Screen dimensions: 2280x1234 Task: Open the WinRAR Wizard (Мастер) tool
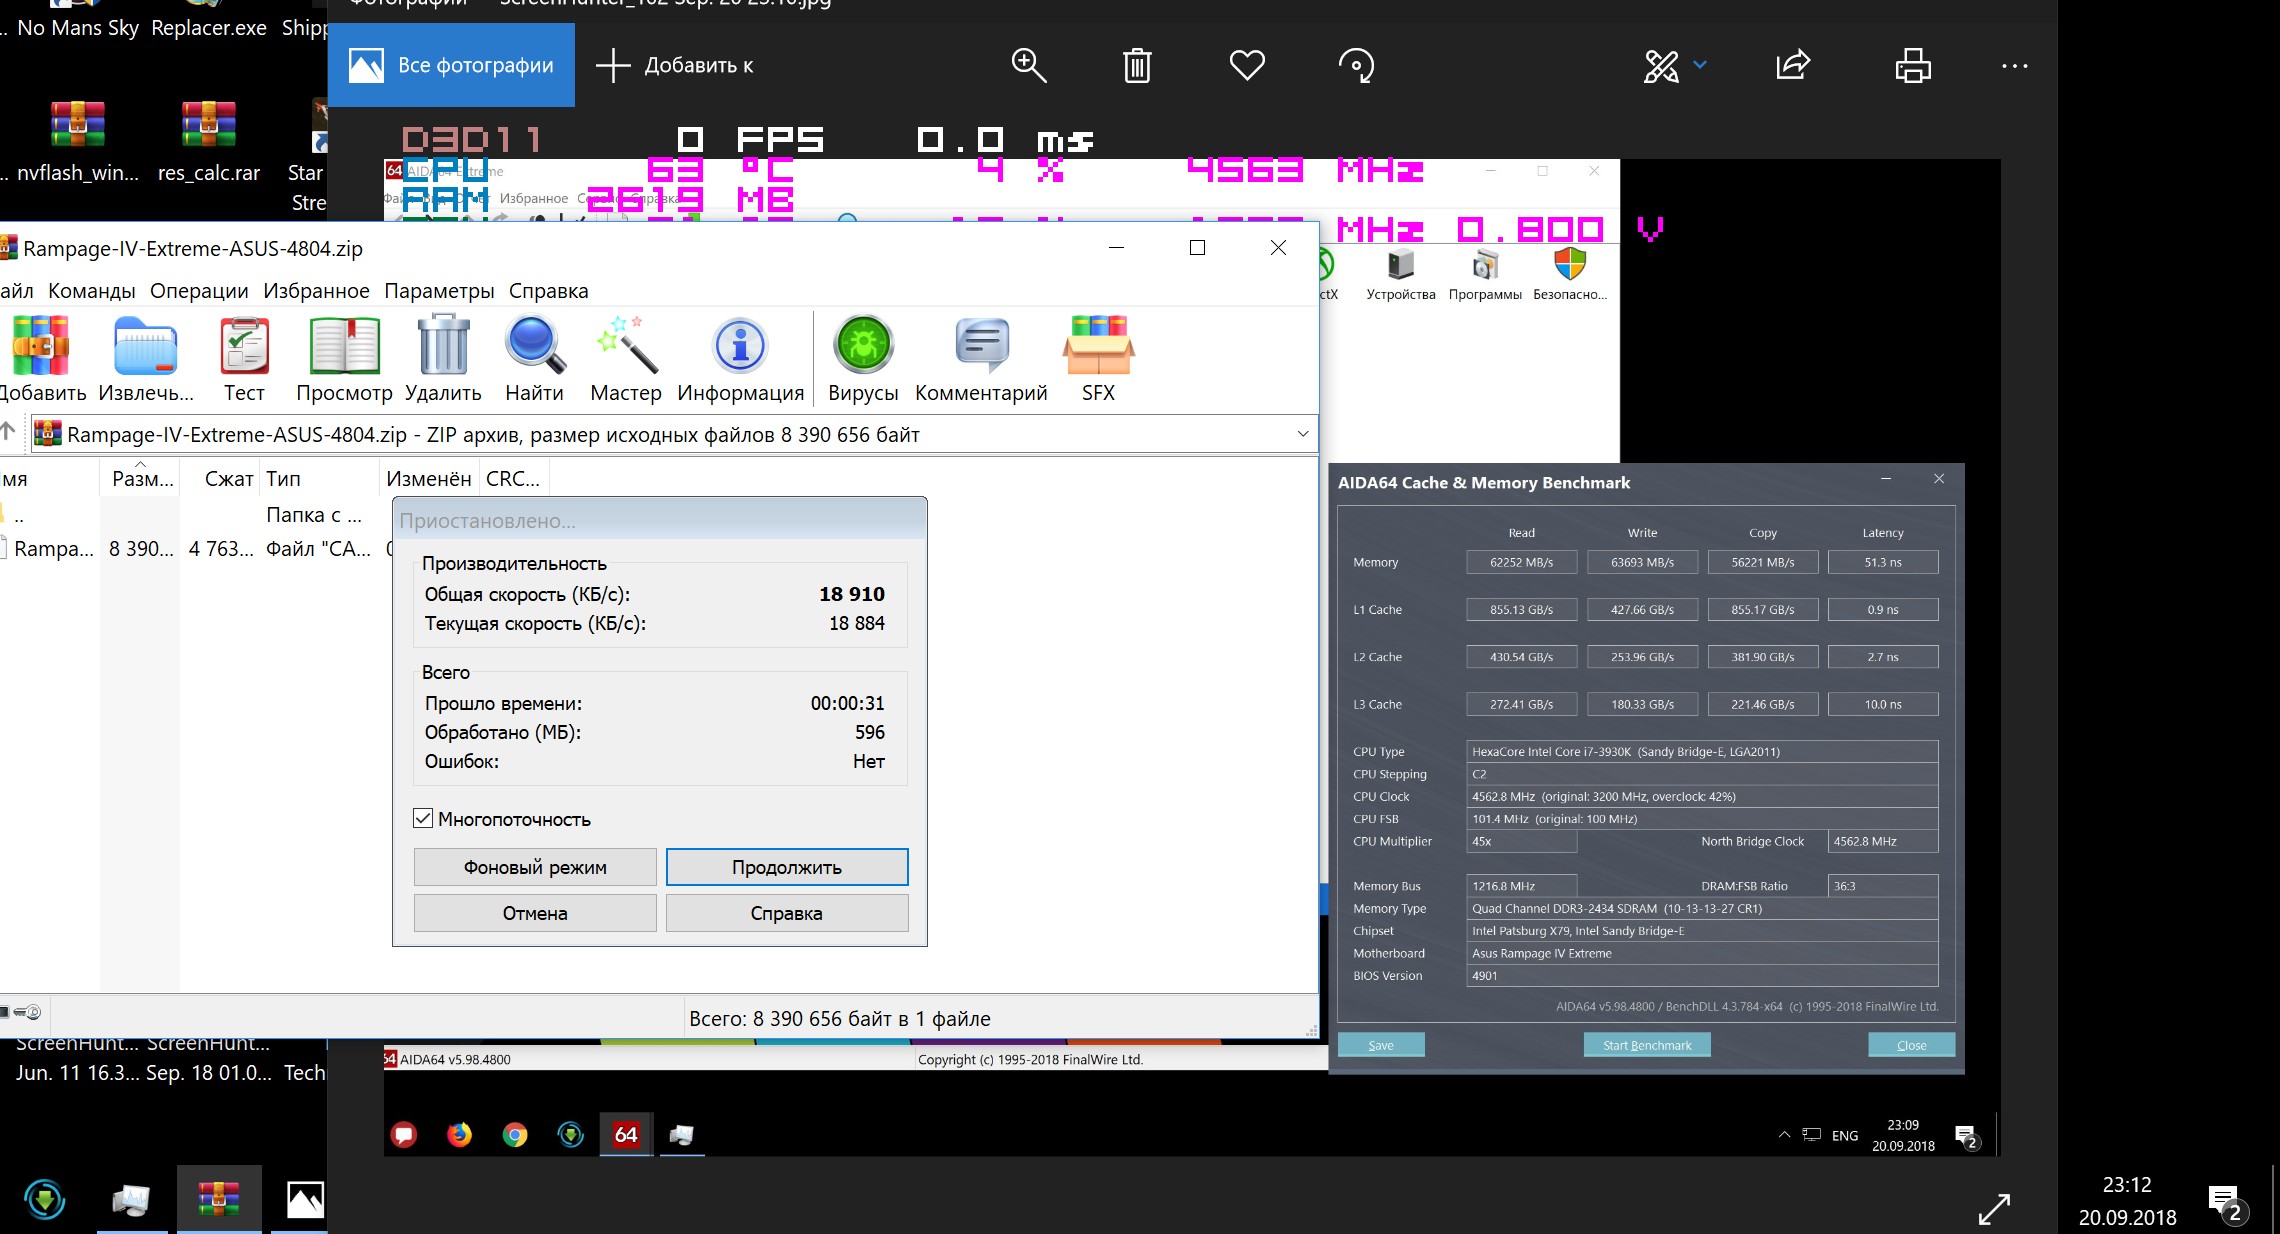pyautogui.click(x=626, y=346)
